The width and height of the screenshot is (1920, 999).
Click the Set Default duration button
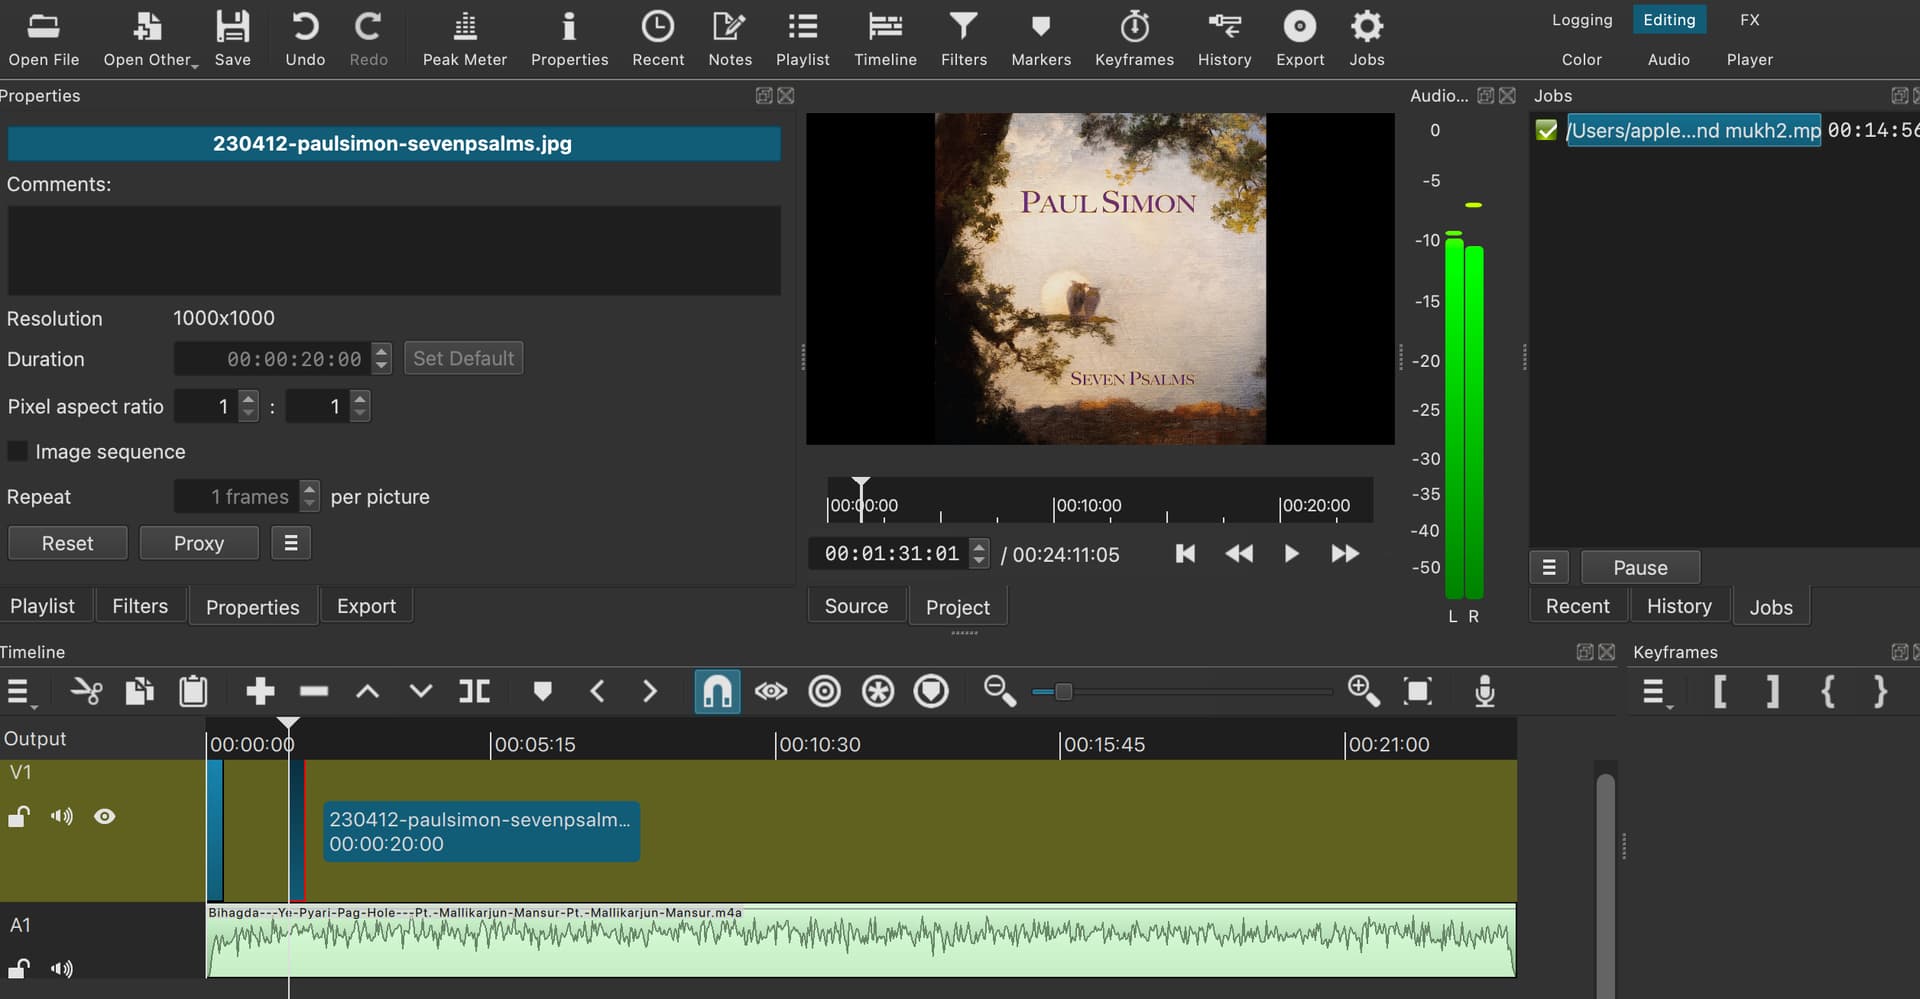(463, 358)
